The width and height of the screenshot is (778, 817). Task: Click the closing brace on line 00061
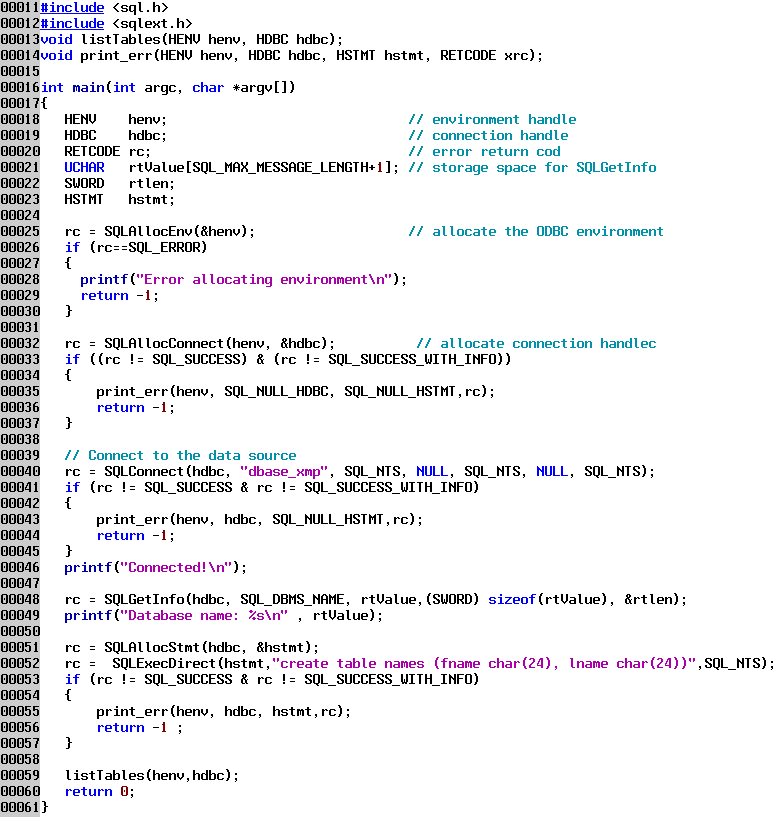click(44, 808)
